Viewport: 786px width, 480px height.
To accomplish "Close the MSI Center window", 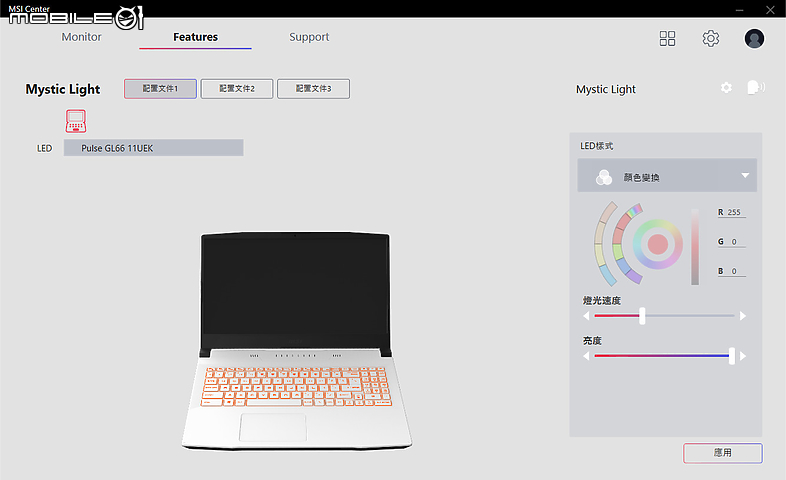I will (x=770, y=10).
